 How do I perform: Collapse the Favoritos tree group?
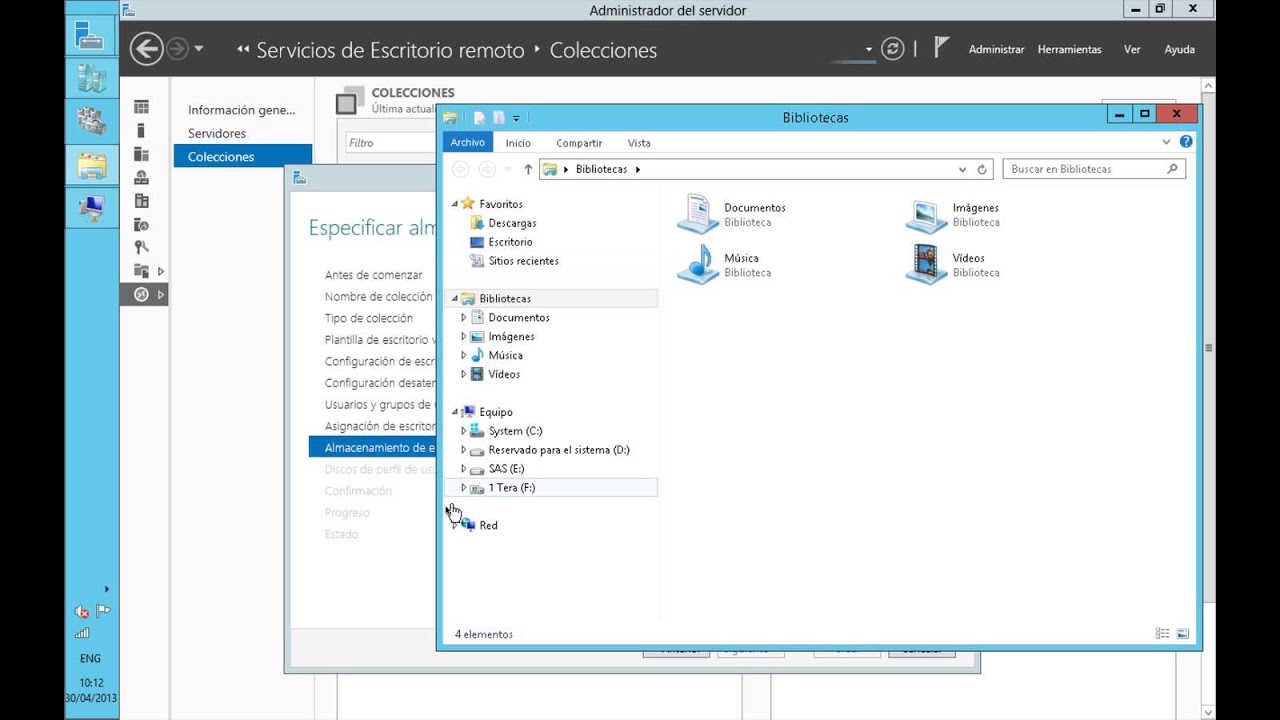click(454, 204)
